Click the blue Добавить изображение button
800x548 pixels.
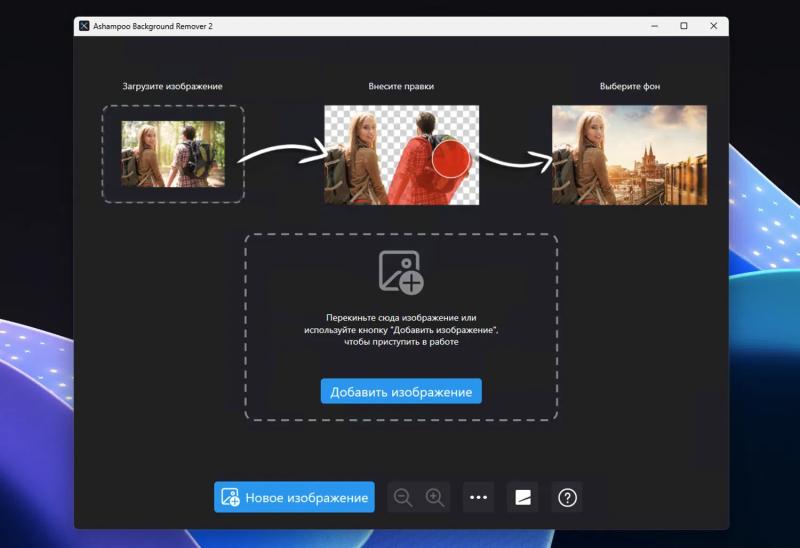pyautogui.click(x=401, y=391)
